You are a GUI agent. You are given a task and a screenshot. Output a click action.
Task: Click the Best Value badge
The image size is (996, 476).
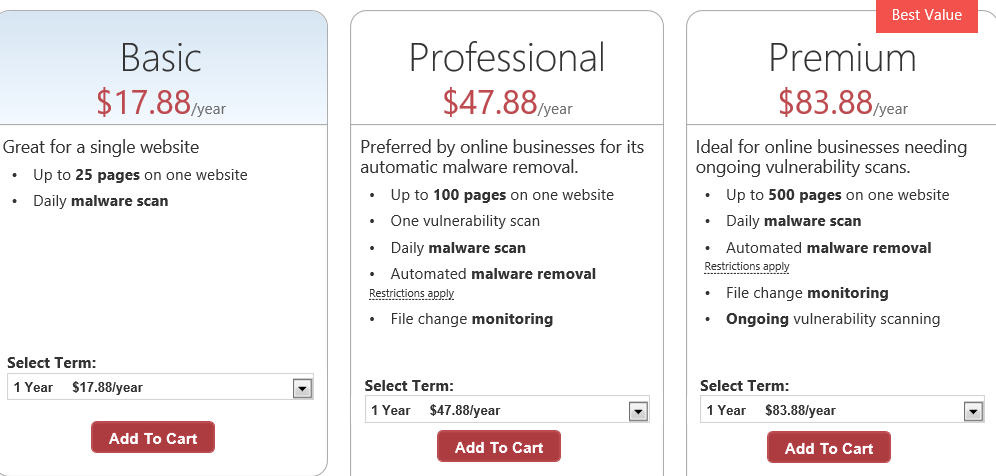pyautogui.click(x=927, y=15)
